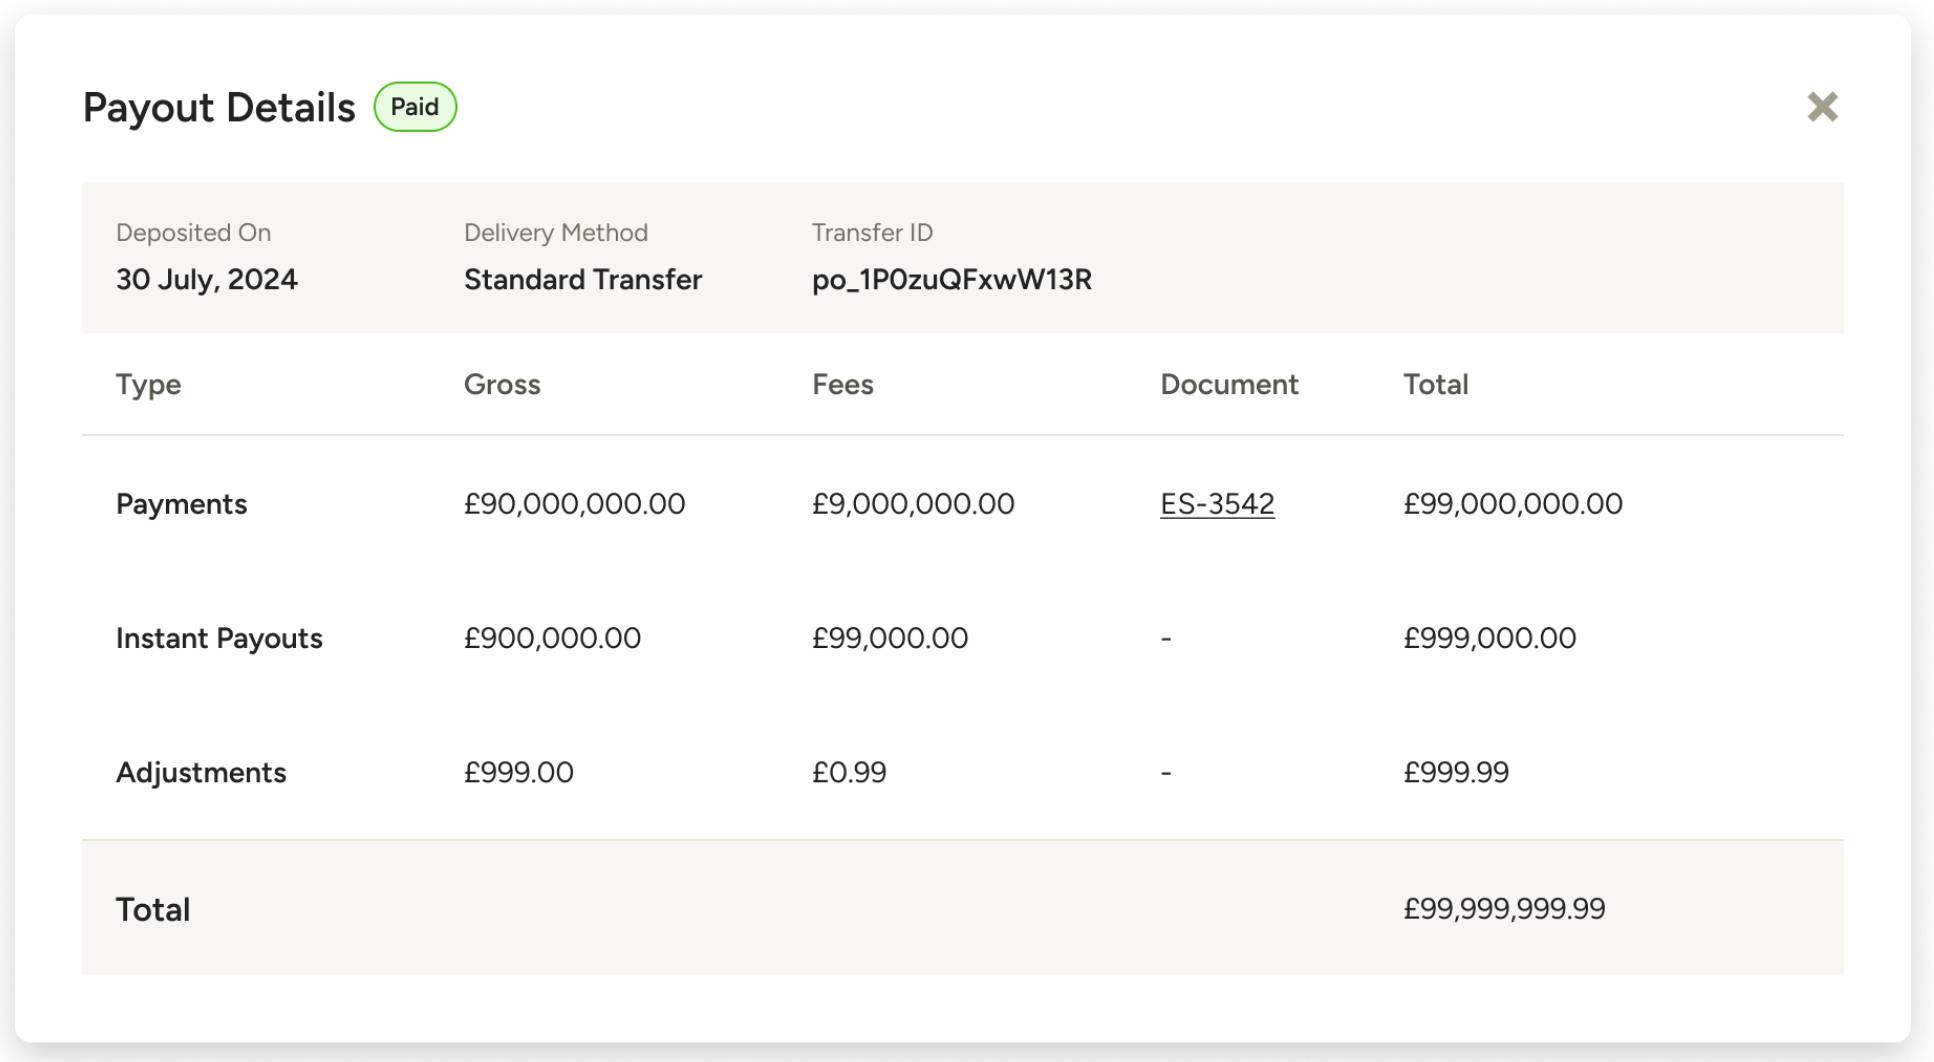This screenshot has height=1062, width=1934.
Task: Select the Payments fees £9,000,000.00
Action: [913, 504]
